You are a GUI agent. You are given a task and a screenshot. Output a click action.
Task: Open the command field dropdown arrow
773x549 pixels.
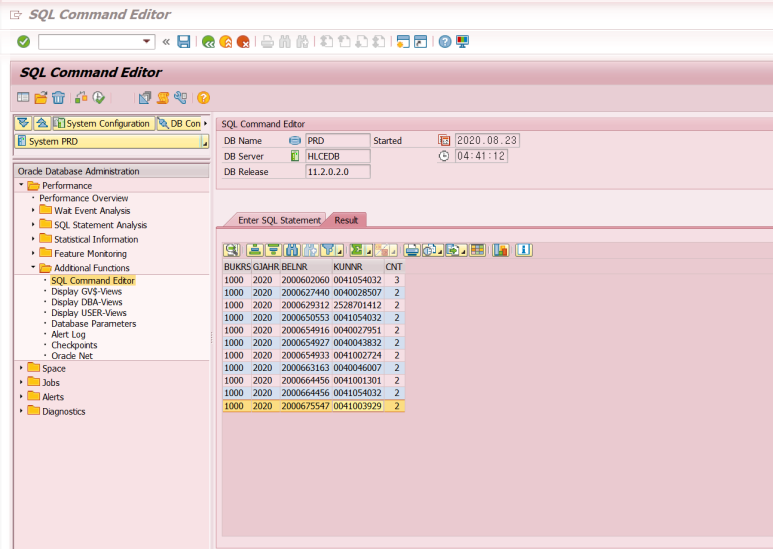pos(148,42)
